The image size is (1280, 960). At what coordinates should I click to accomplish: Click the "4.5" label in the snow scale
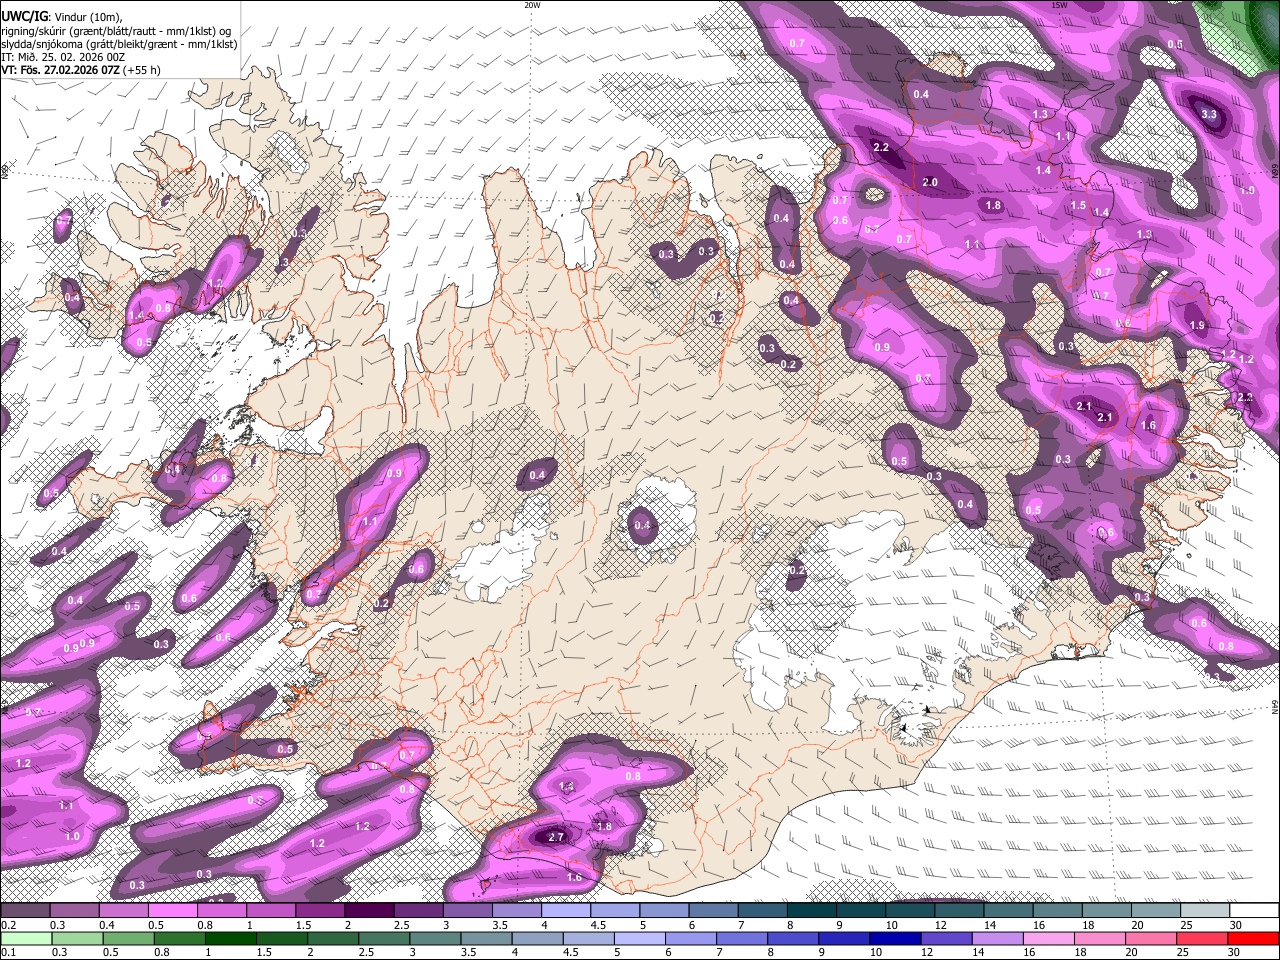tap(598, 925)
